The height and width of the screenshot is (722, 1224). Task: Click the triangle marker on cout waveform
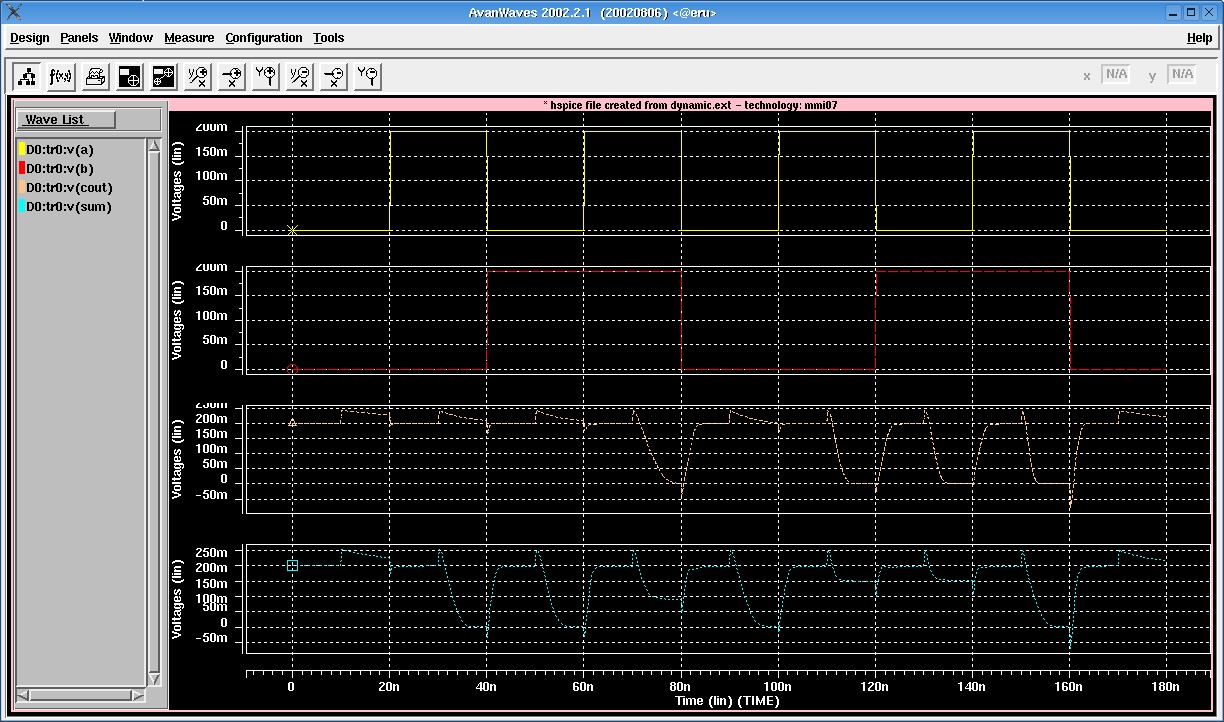click(x=292, y=423)
